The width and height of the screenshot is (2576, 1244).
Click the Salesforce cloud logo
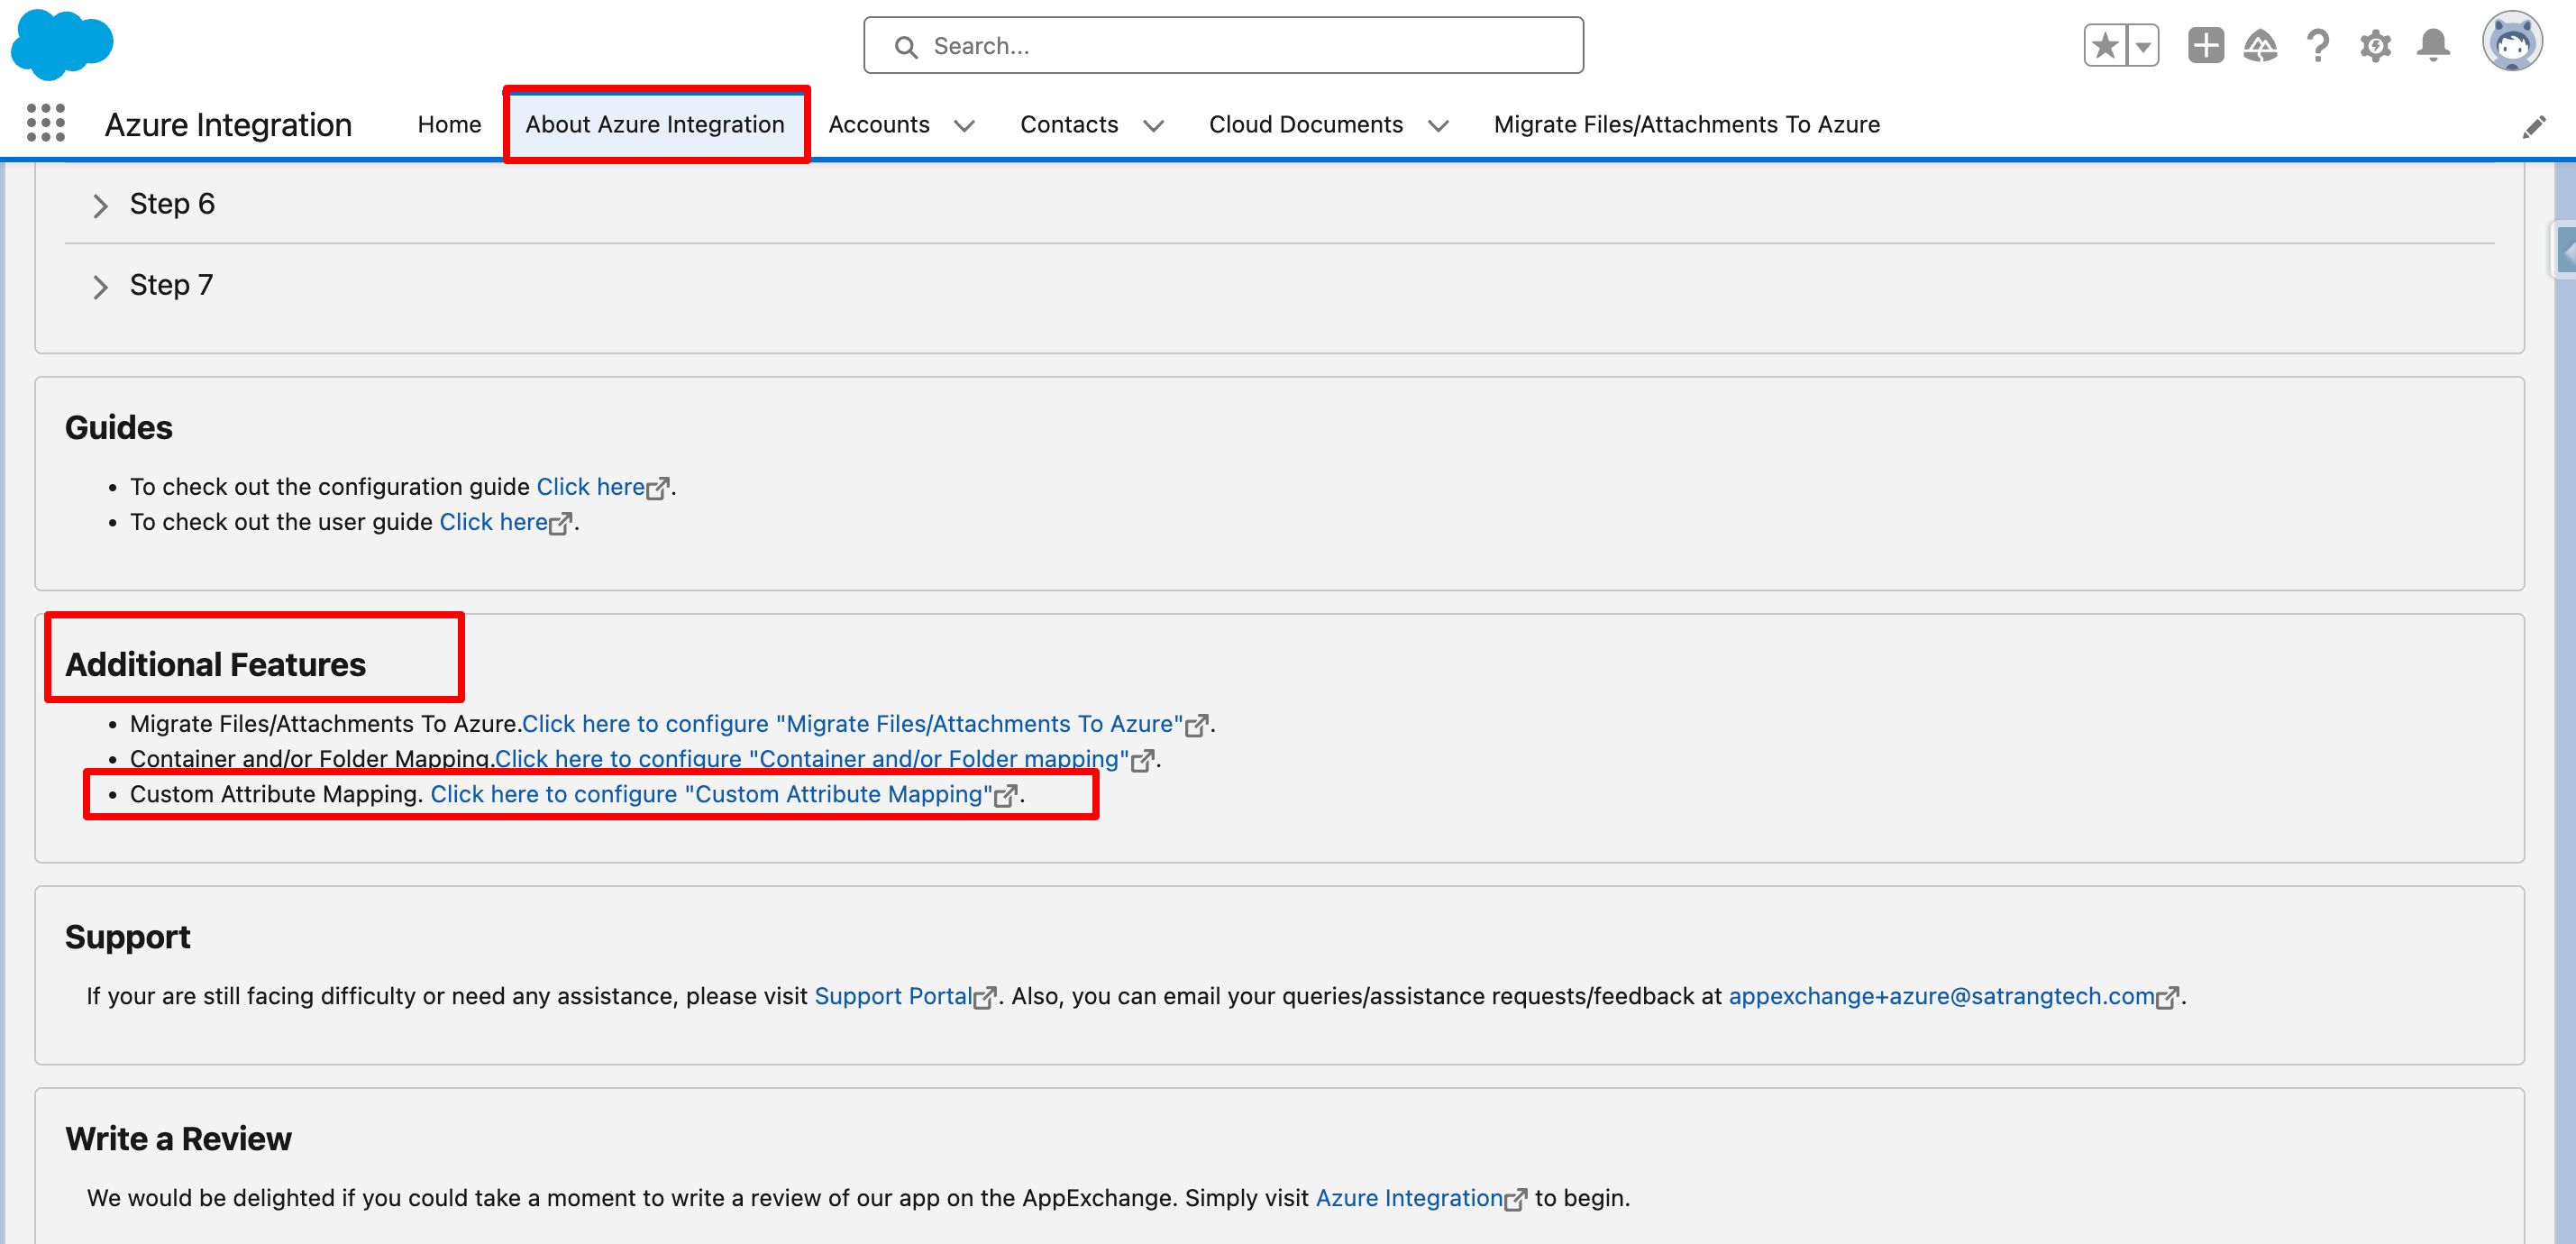click(62, 44)
